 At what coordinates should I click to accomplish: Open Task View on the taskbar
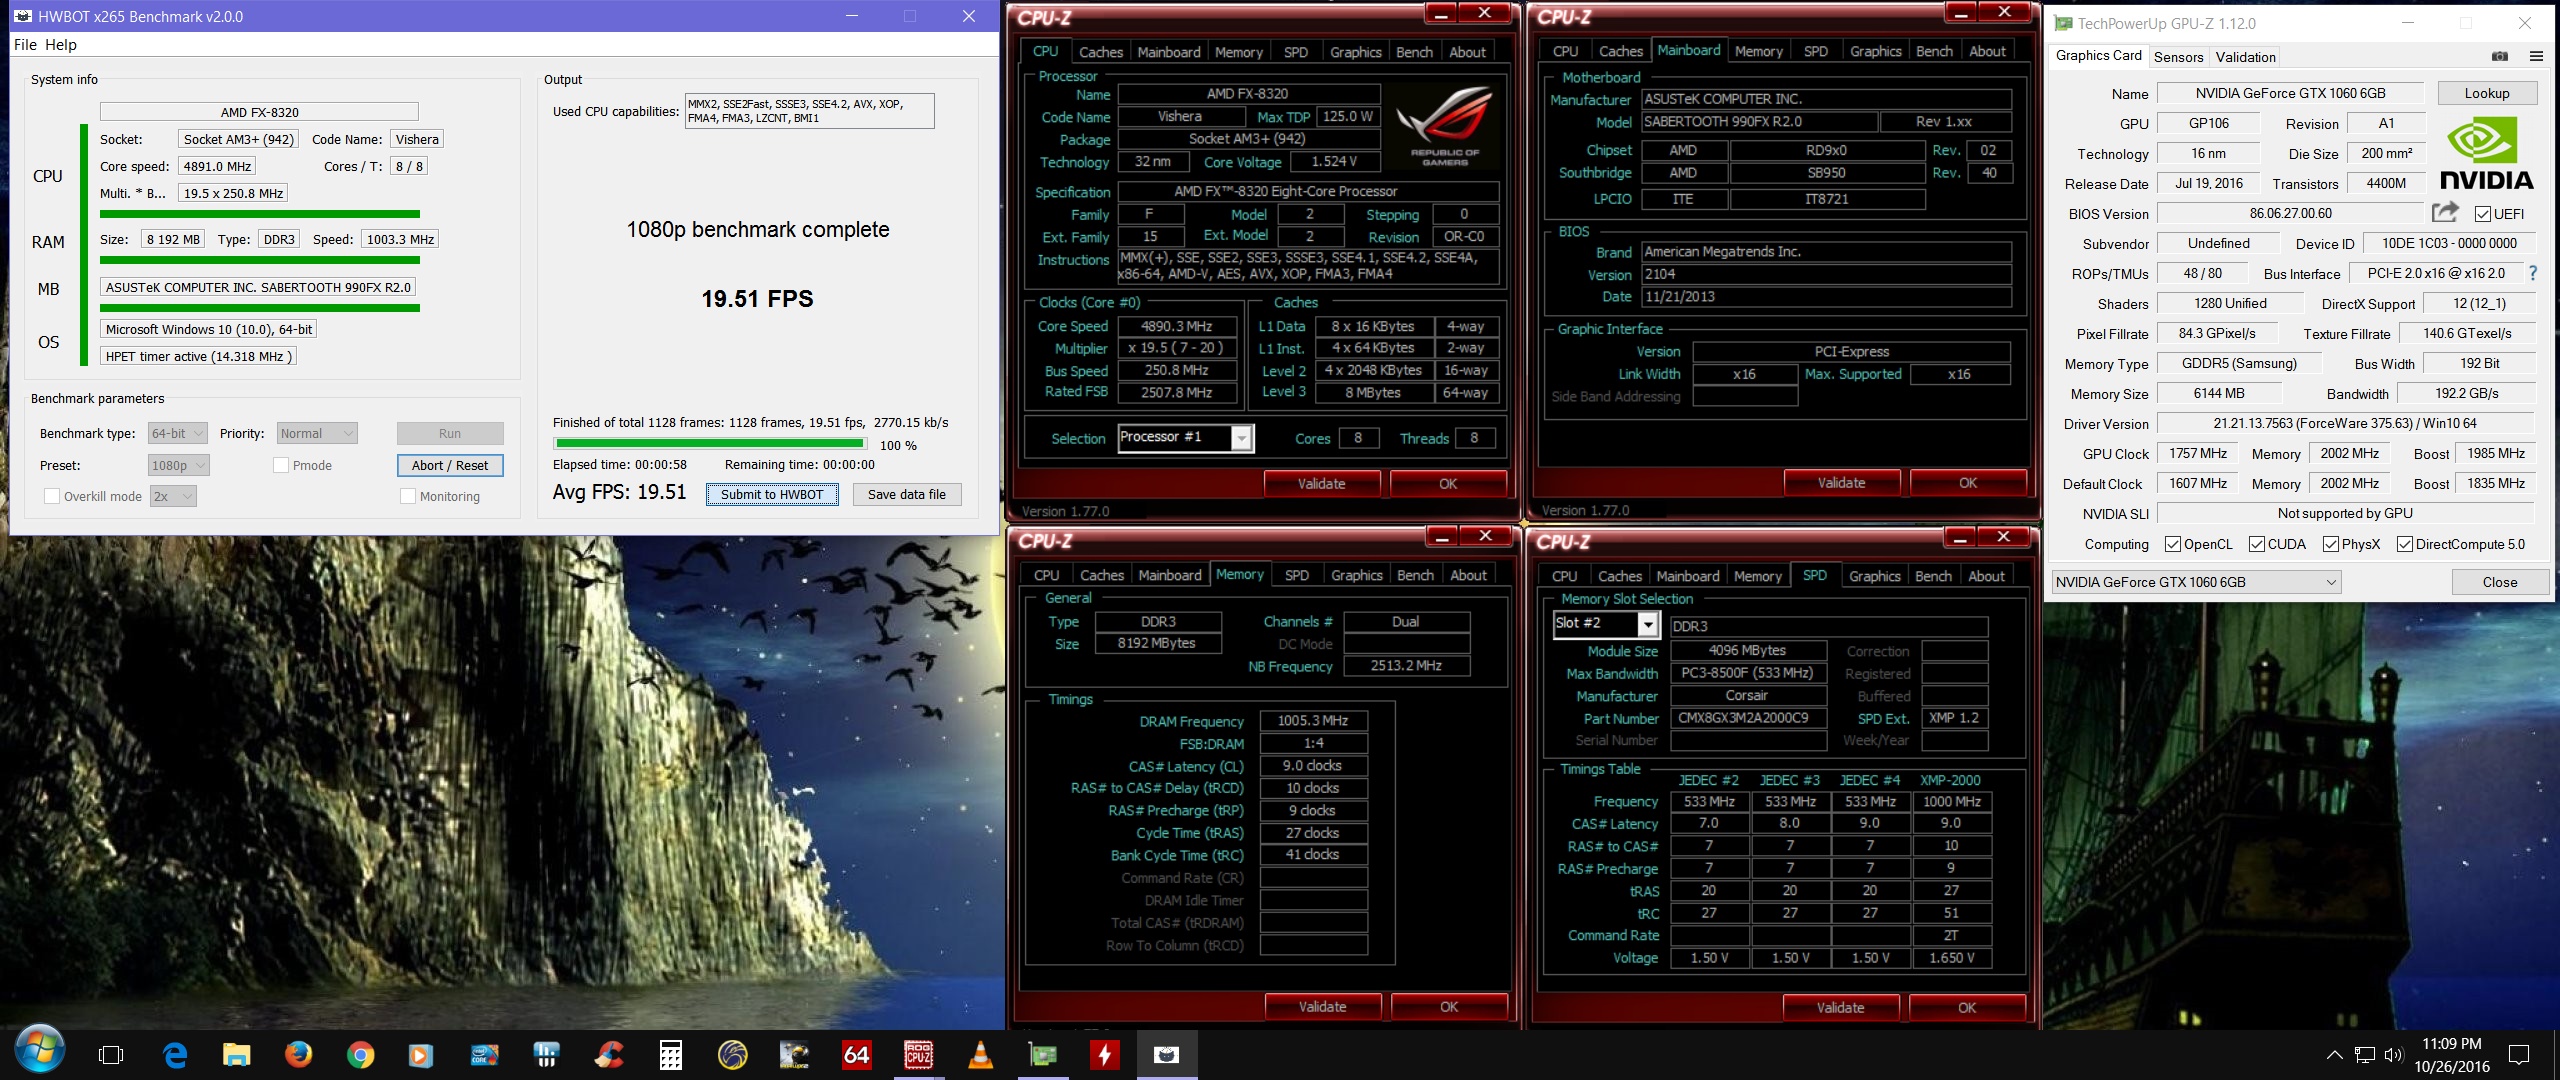point(111,1055)
